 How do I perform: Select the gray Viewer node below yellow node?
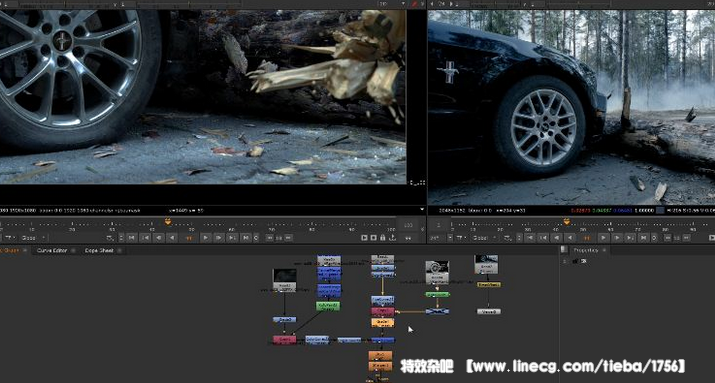click(488, 311)
